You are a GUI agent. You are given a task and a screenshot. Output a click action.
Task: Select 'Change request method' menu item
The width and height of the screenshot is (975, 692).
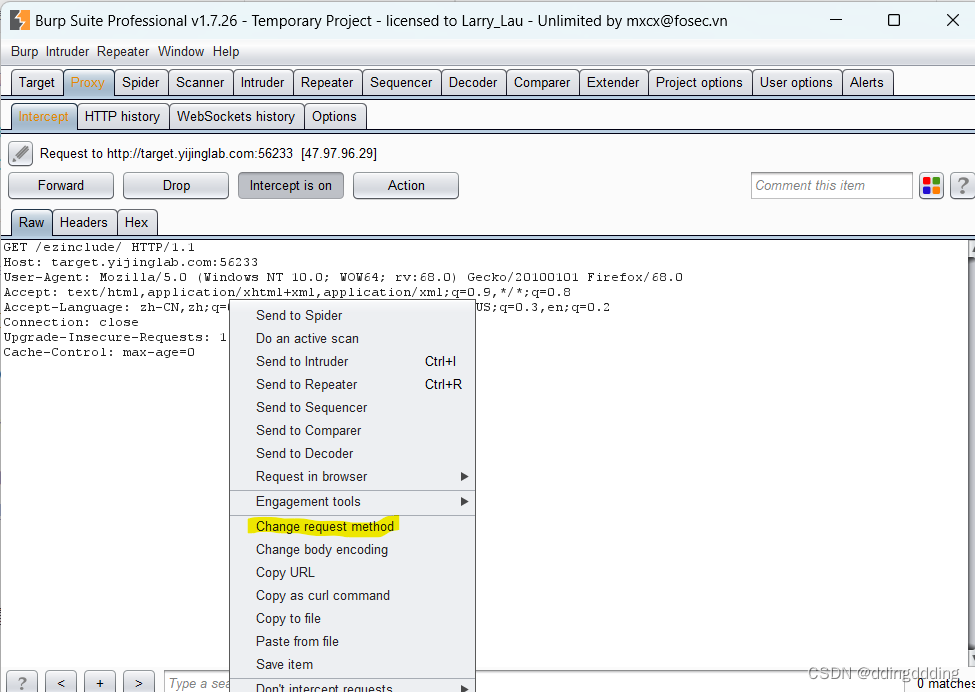(x=353, y=527)
